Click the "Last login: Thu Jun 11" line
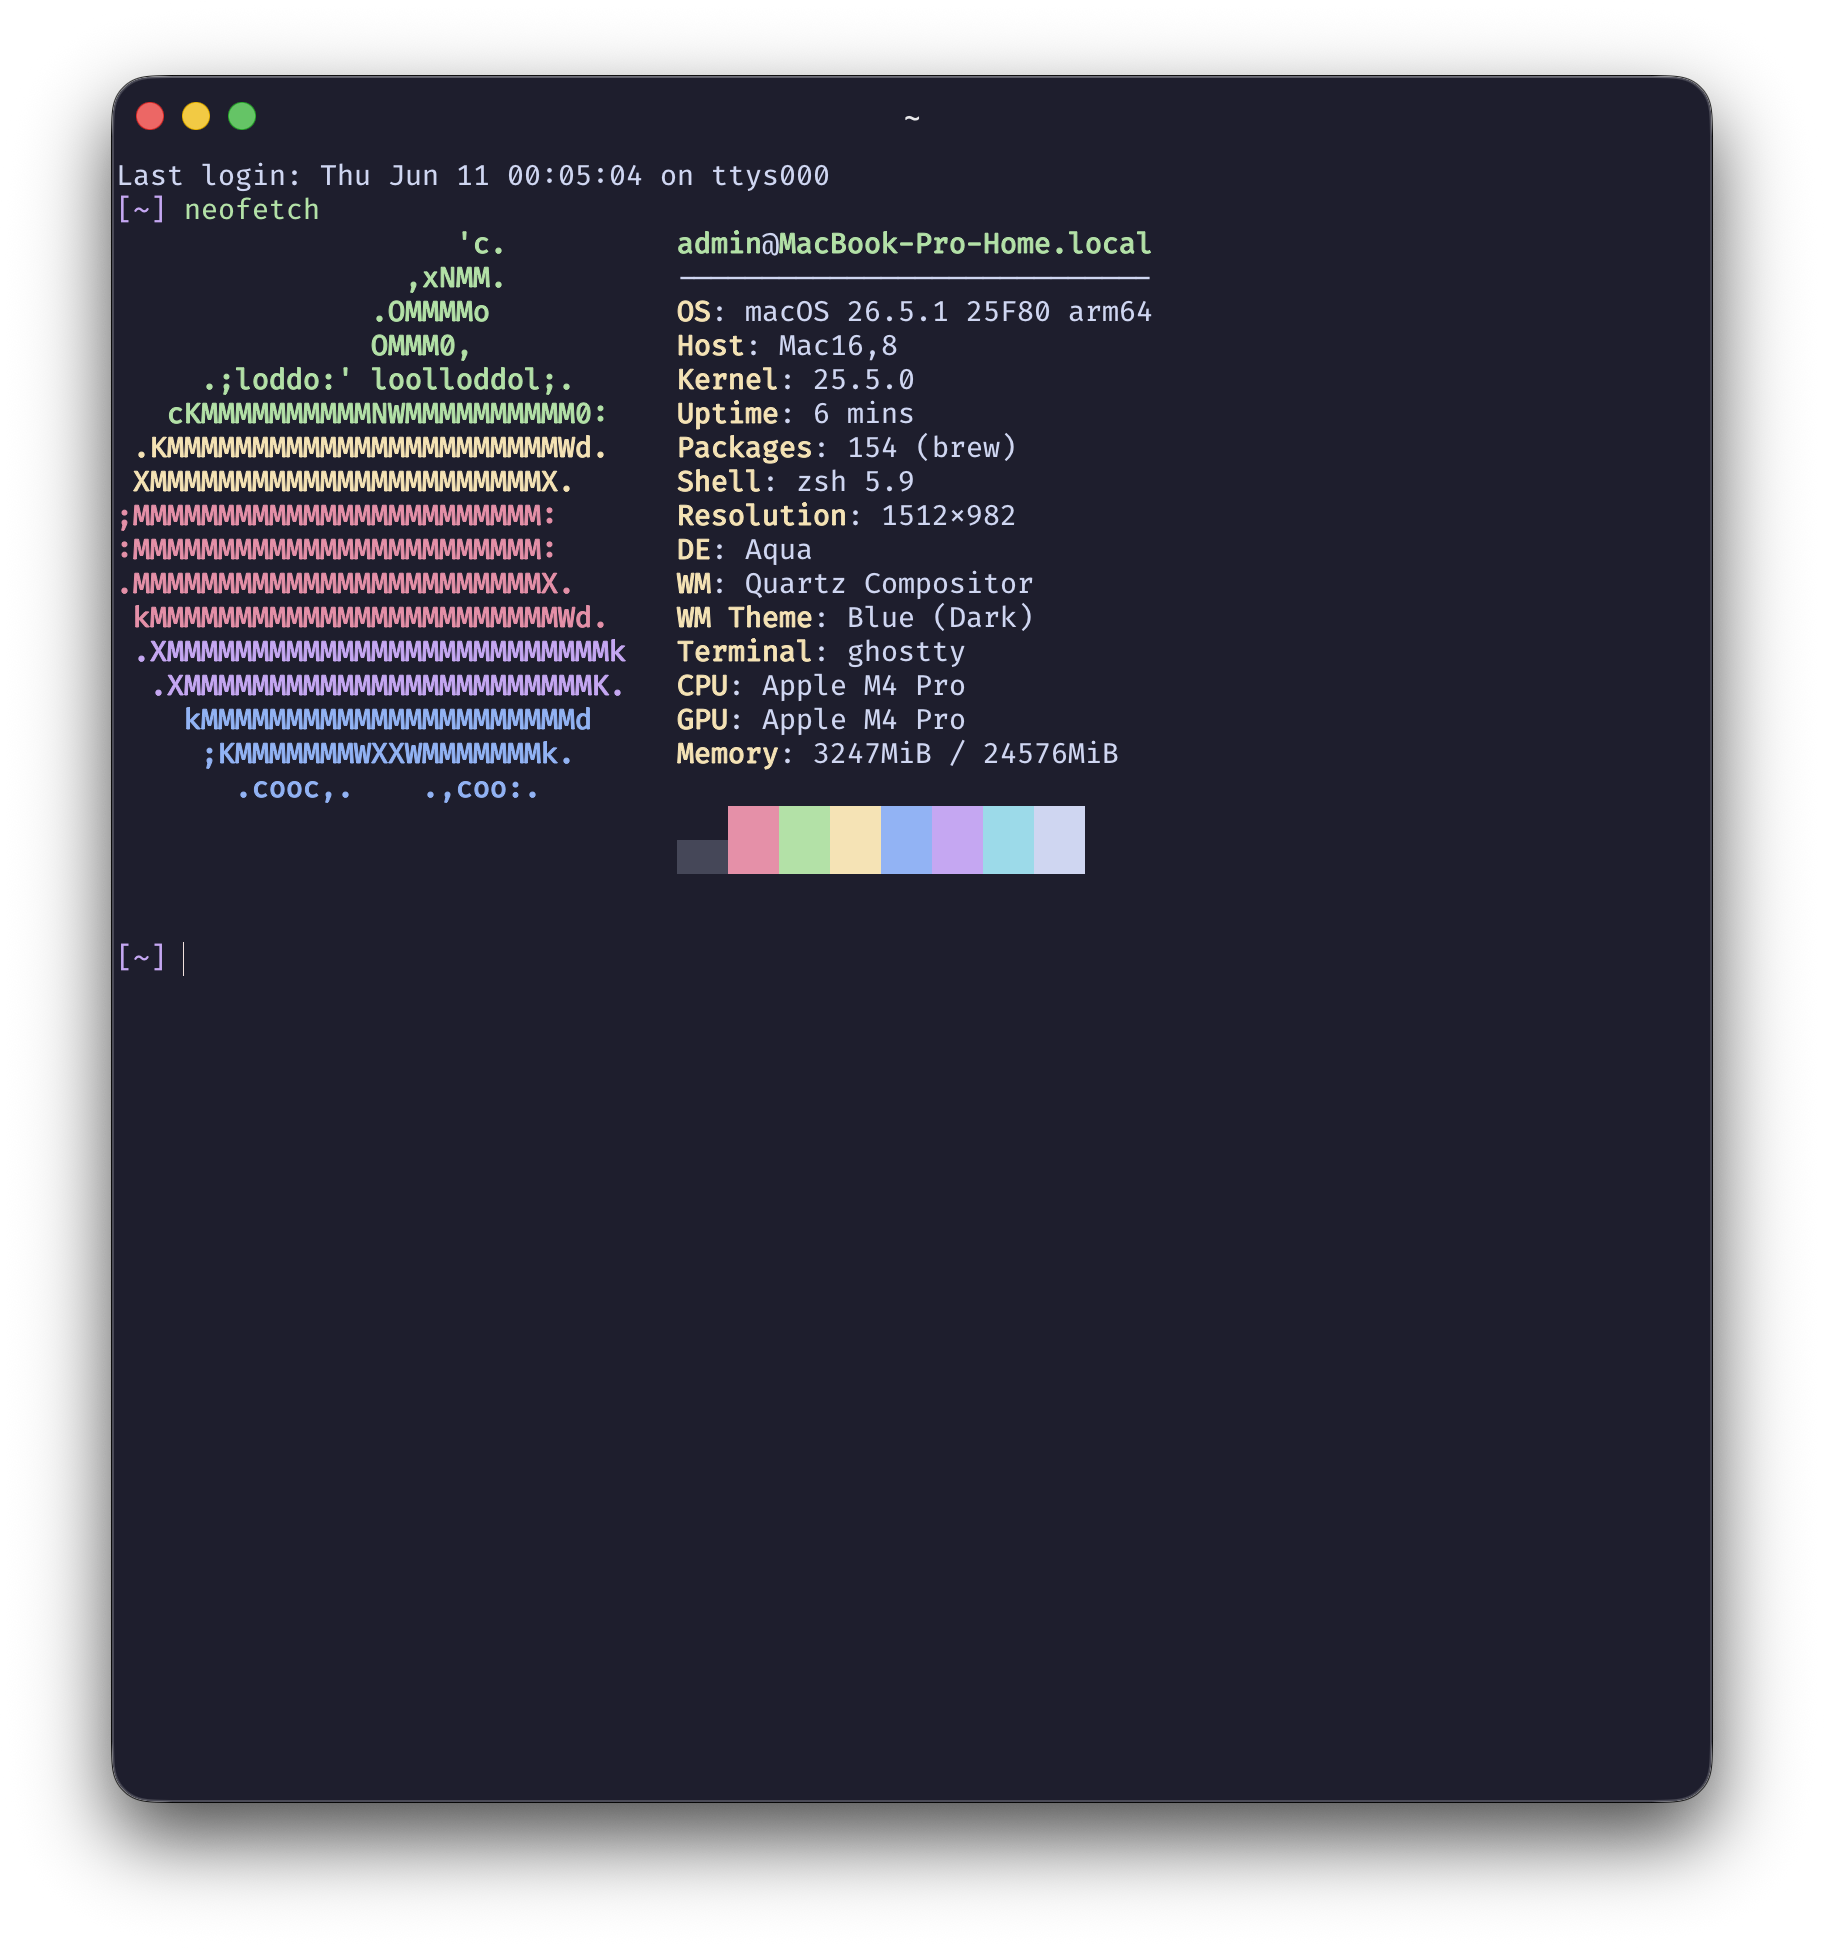 coord(473,176)
